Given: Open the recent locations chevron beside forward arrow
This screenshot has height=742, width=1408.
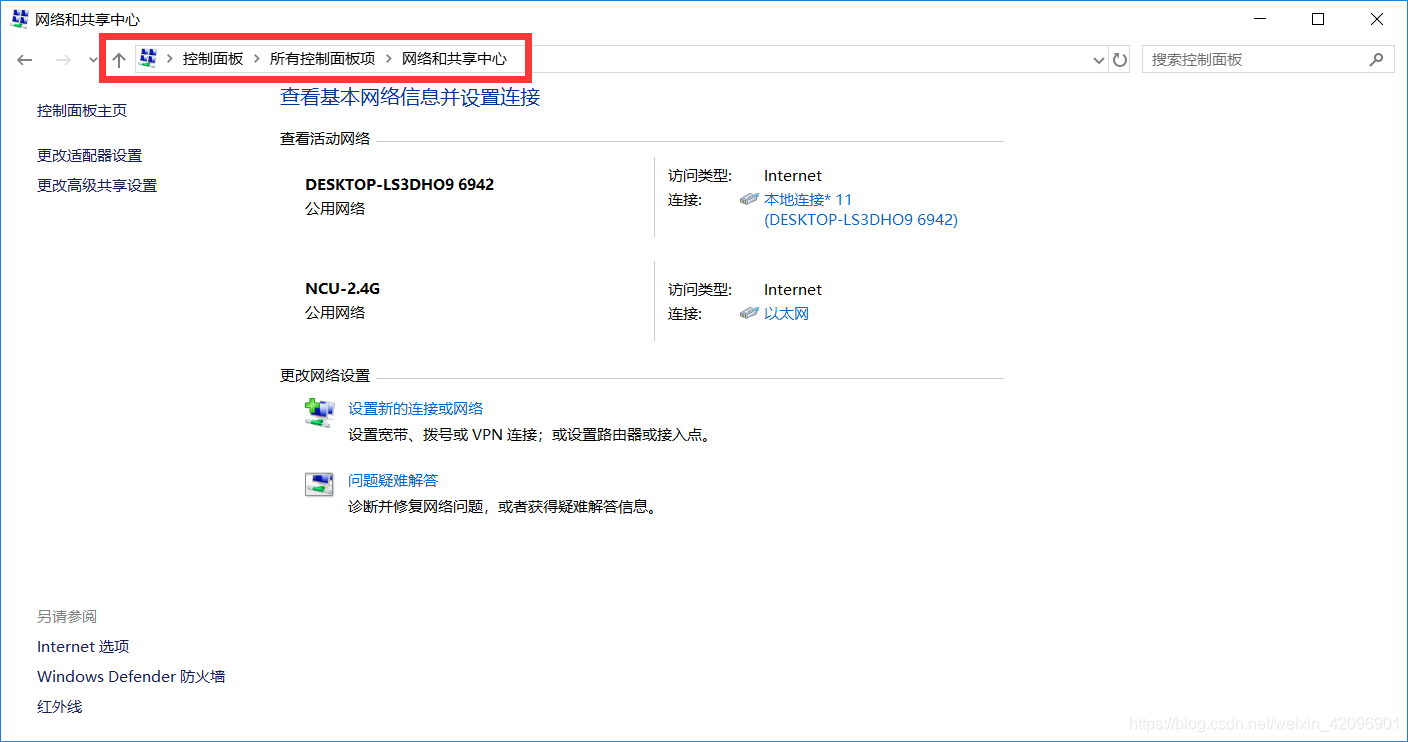Looking at the screenshot, I should [x=92, y=59].
